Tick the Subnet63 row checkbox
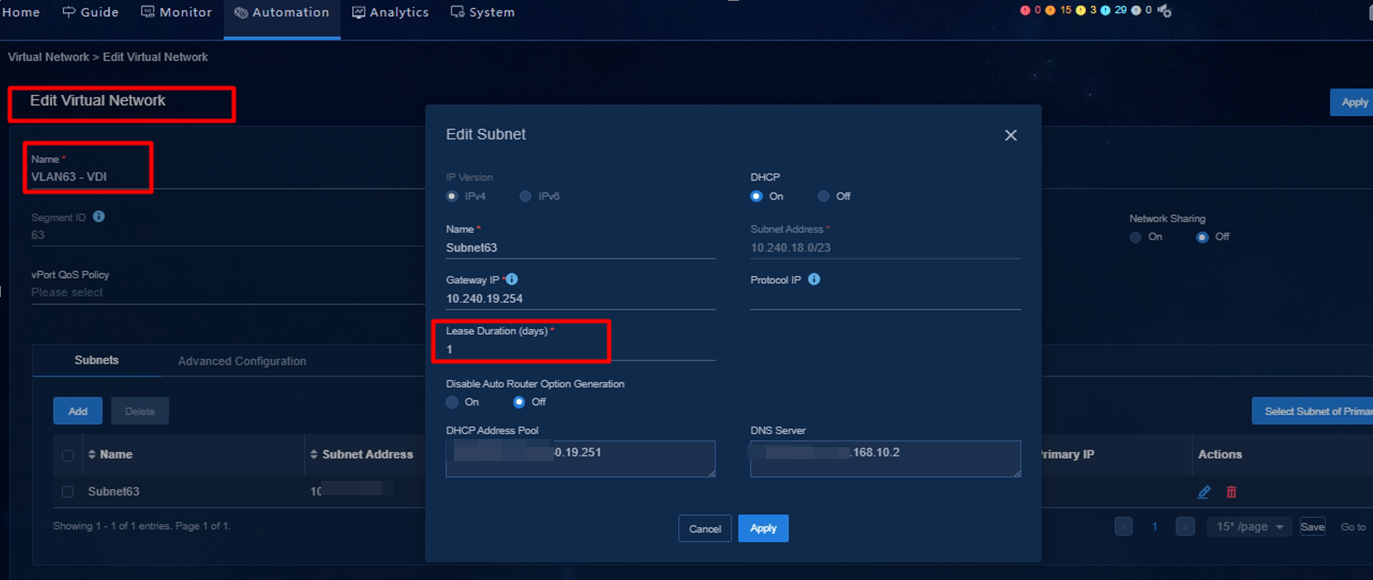Viewport: 1373px width, 580px height. [x=68, y=492]
